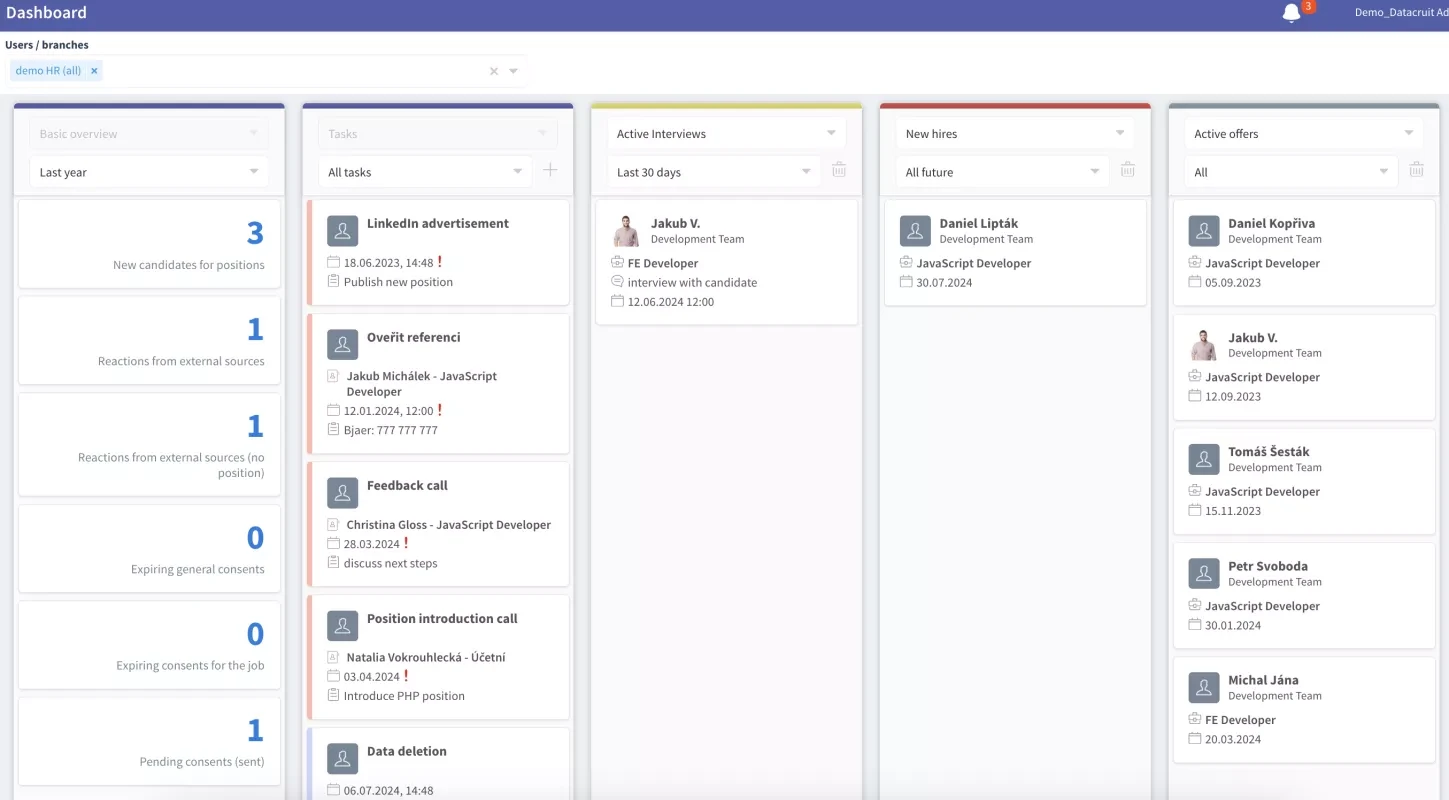Clear all selections in Users / branches field
The height and width of the screenshot is (800, 1449).
(493, 71)
